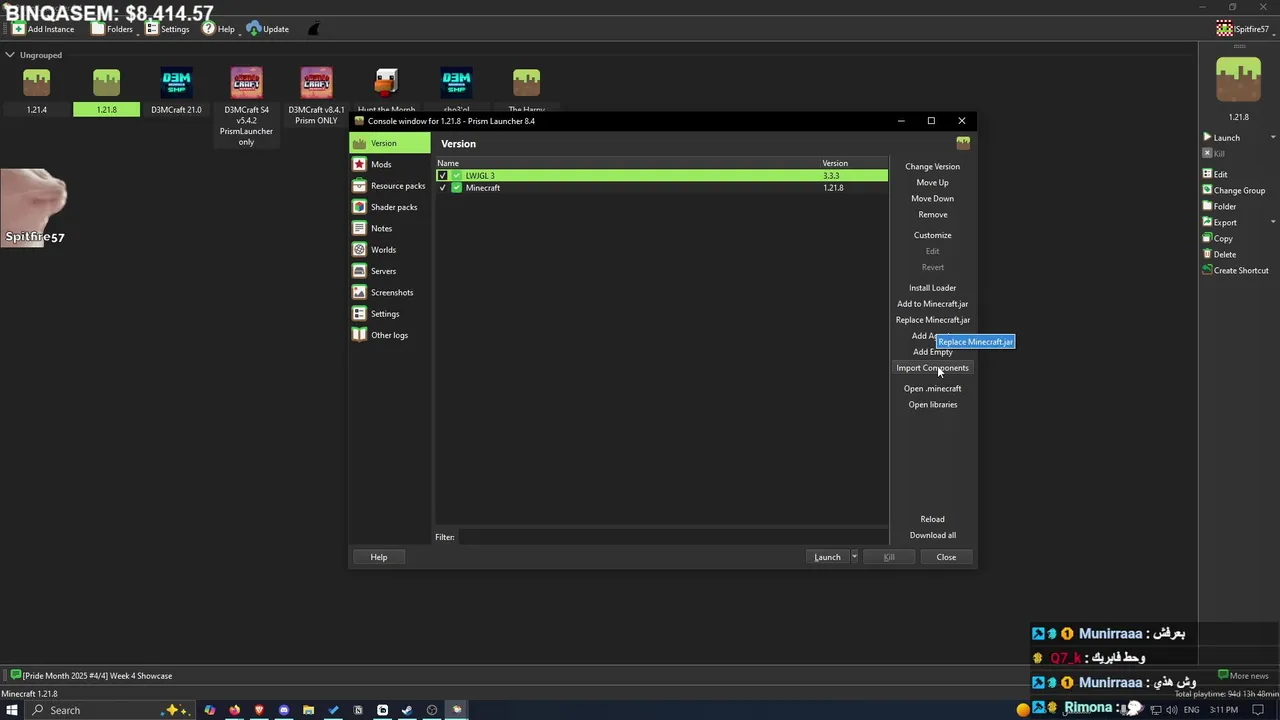Click Add Instance in main toolbar

click(x=43, y=29)
